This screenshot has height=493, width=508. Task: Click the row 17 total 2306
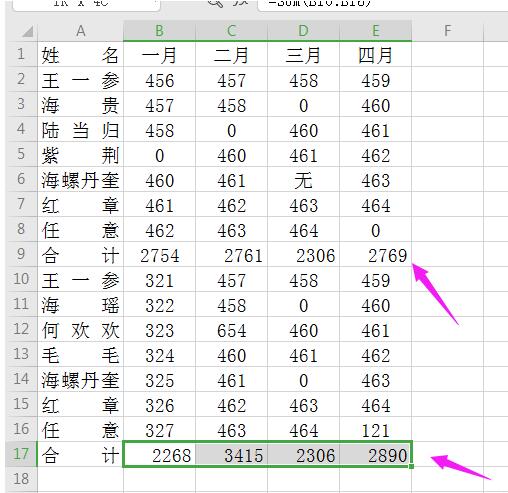(303, 454)
